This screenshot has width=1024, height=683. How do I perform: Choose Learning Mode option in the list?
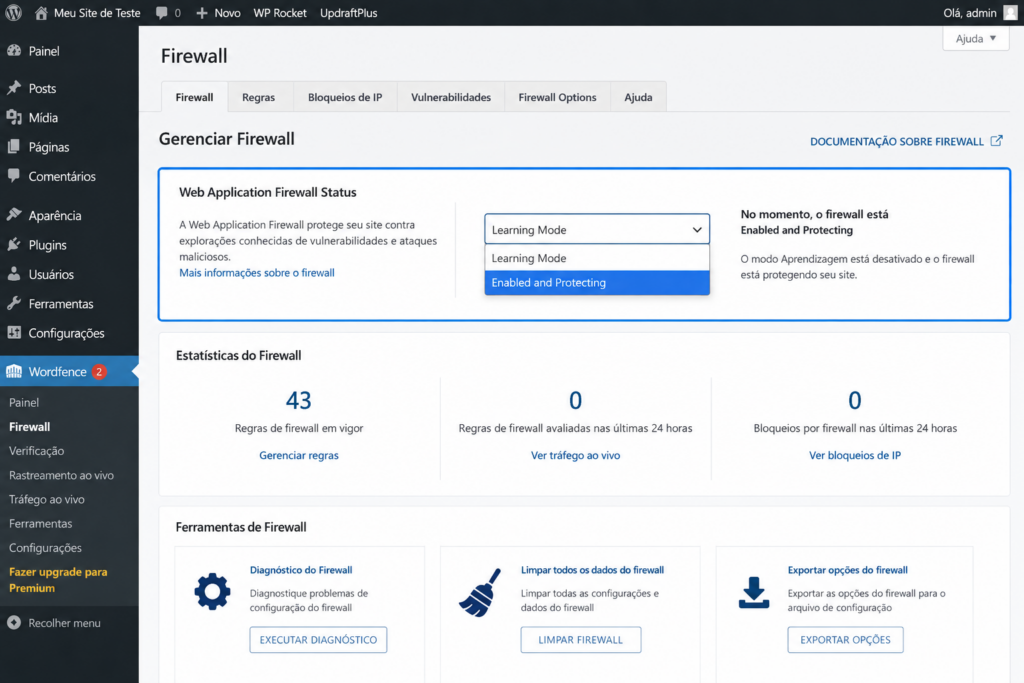[x=597, y=258]
